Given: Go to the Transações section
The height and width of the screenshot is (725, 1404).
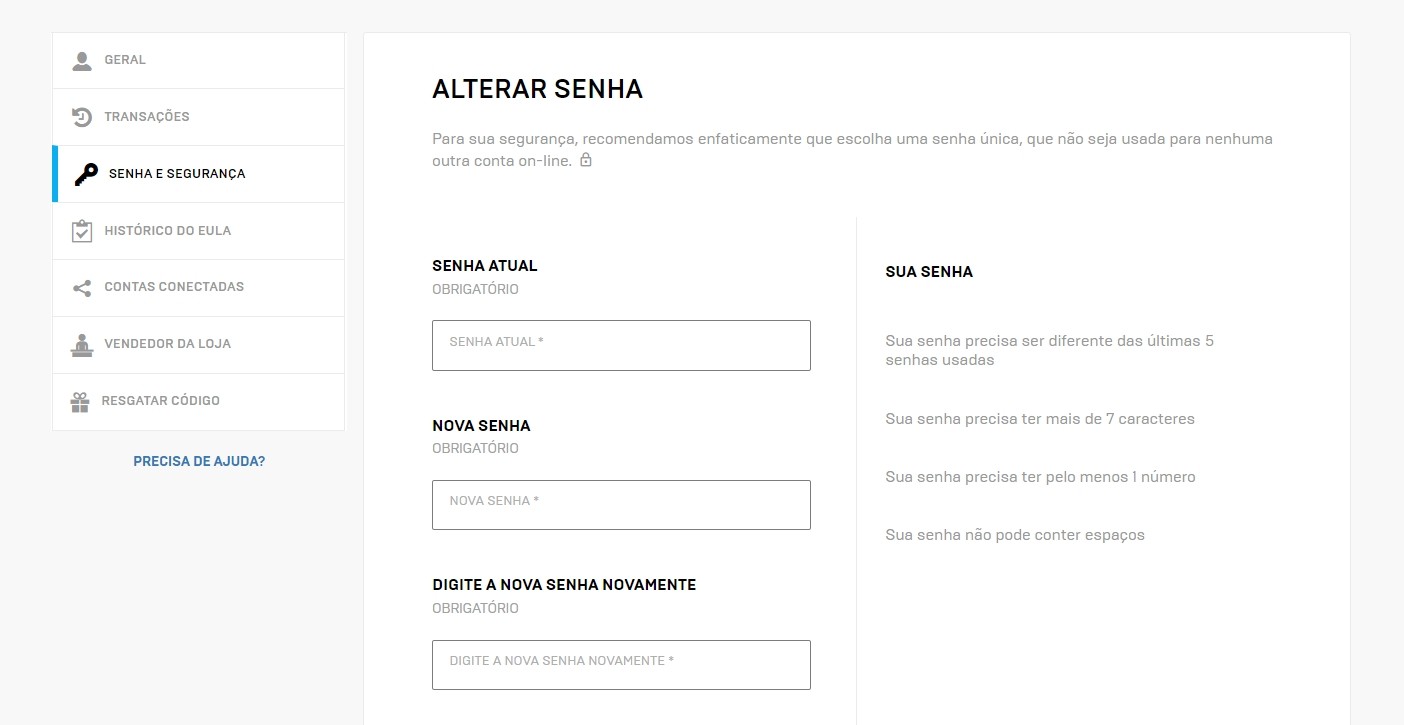Looking at the screenshot, I should click(x=147, y=117).
